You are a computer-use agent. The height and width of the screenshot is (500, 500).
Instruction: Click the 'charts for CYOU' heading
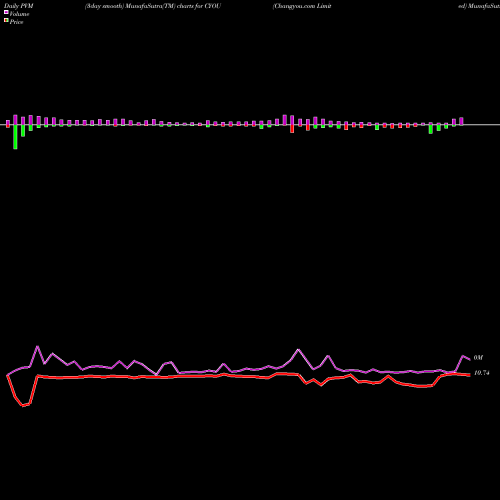(x=199, y=6)
